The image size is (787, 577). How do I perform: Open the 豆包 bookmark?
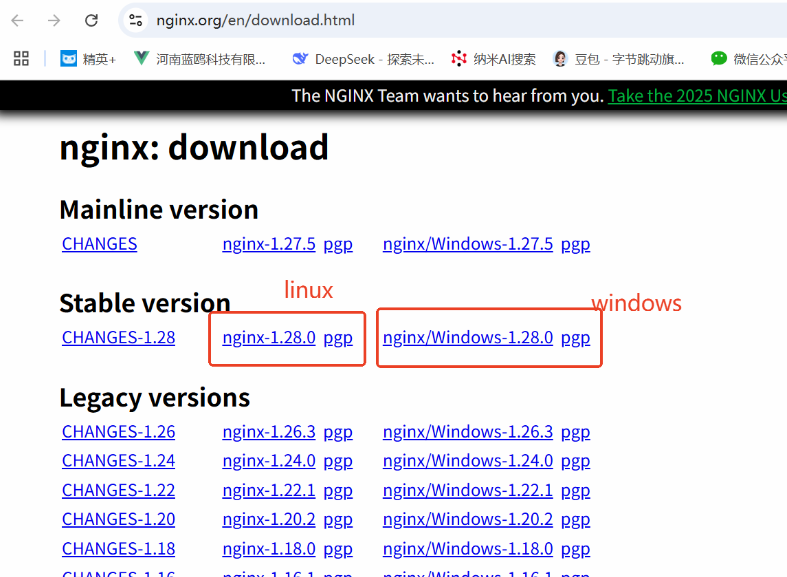(x=619, y=59)
